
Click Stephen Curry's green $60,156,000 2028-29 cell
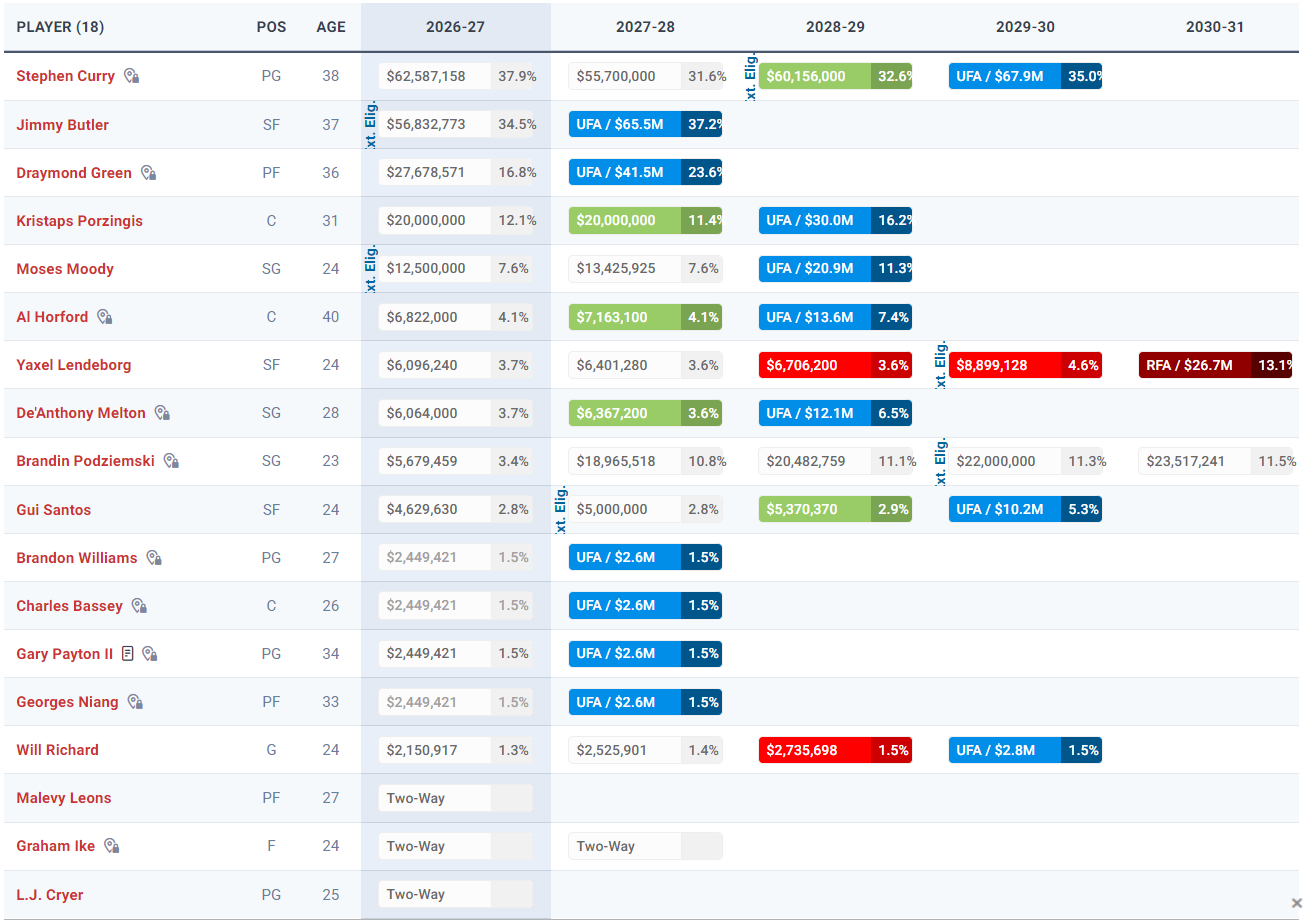tap(835, 76)
